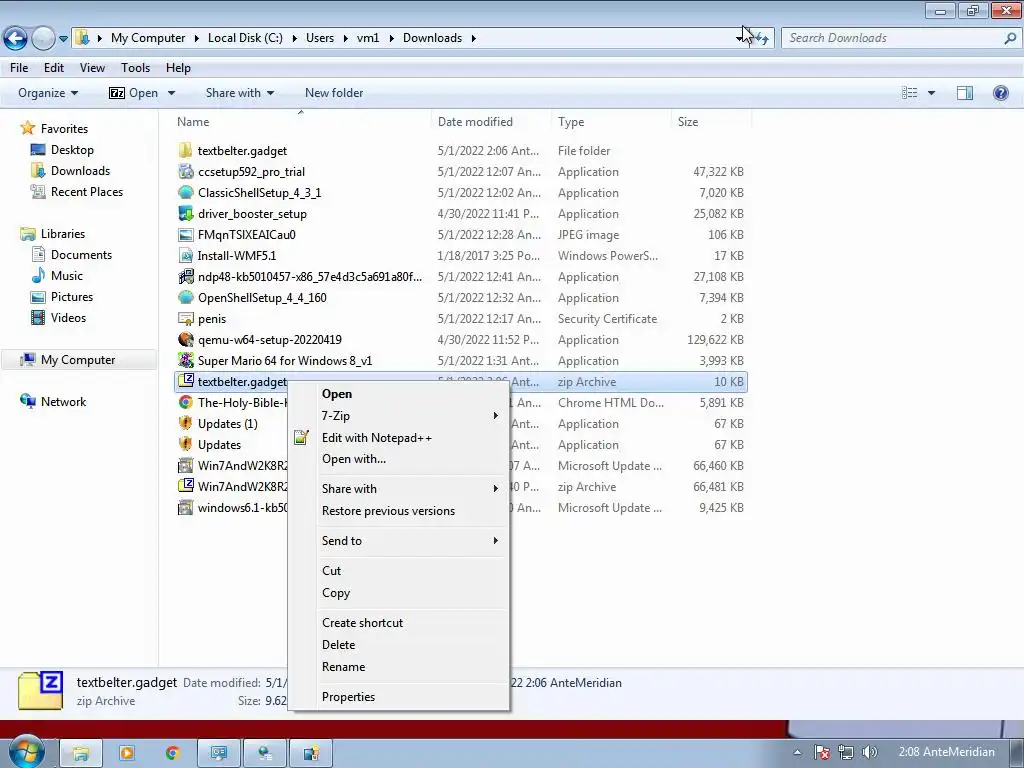Select Install-WMF5.1 script icon
This screenshot has width=1024, height=768.
(185, 255)
